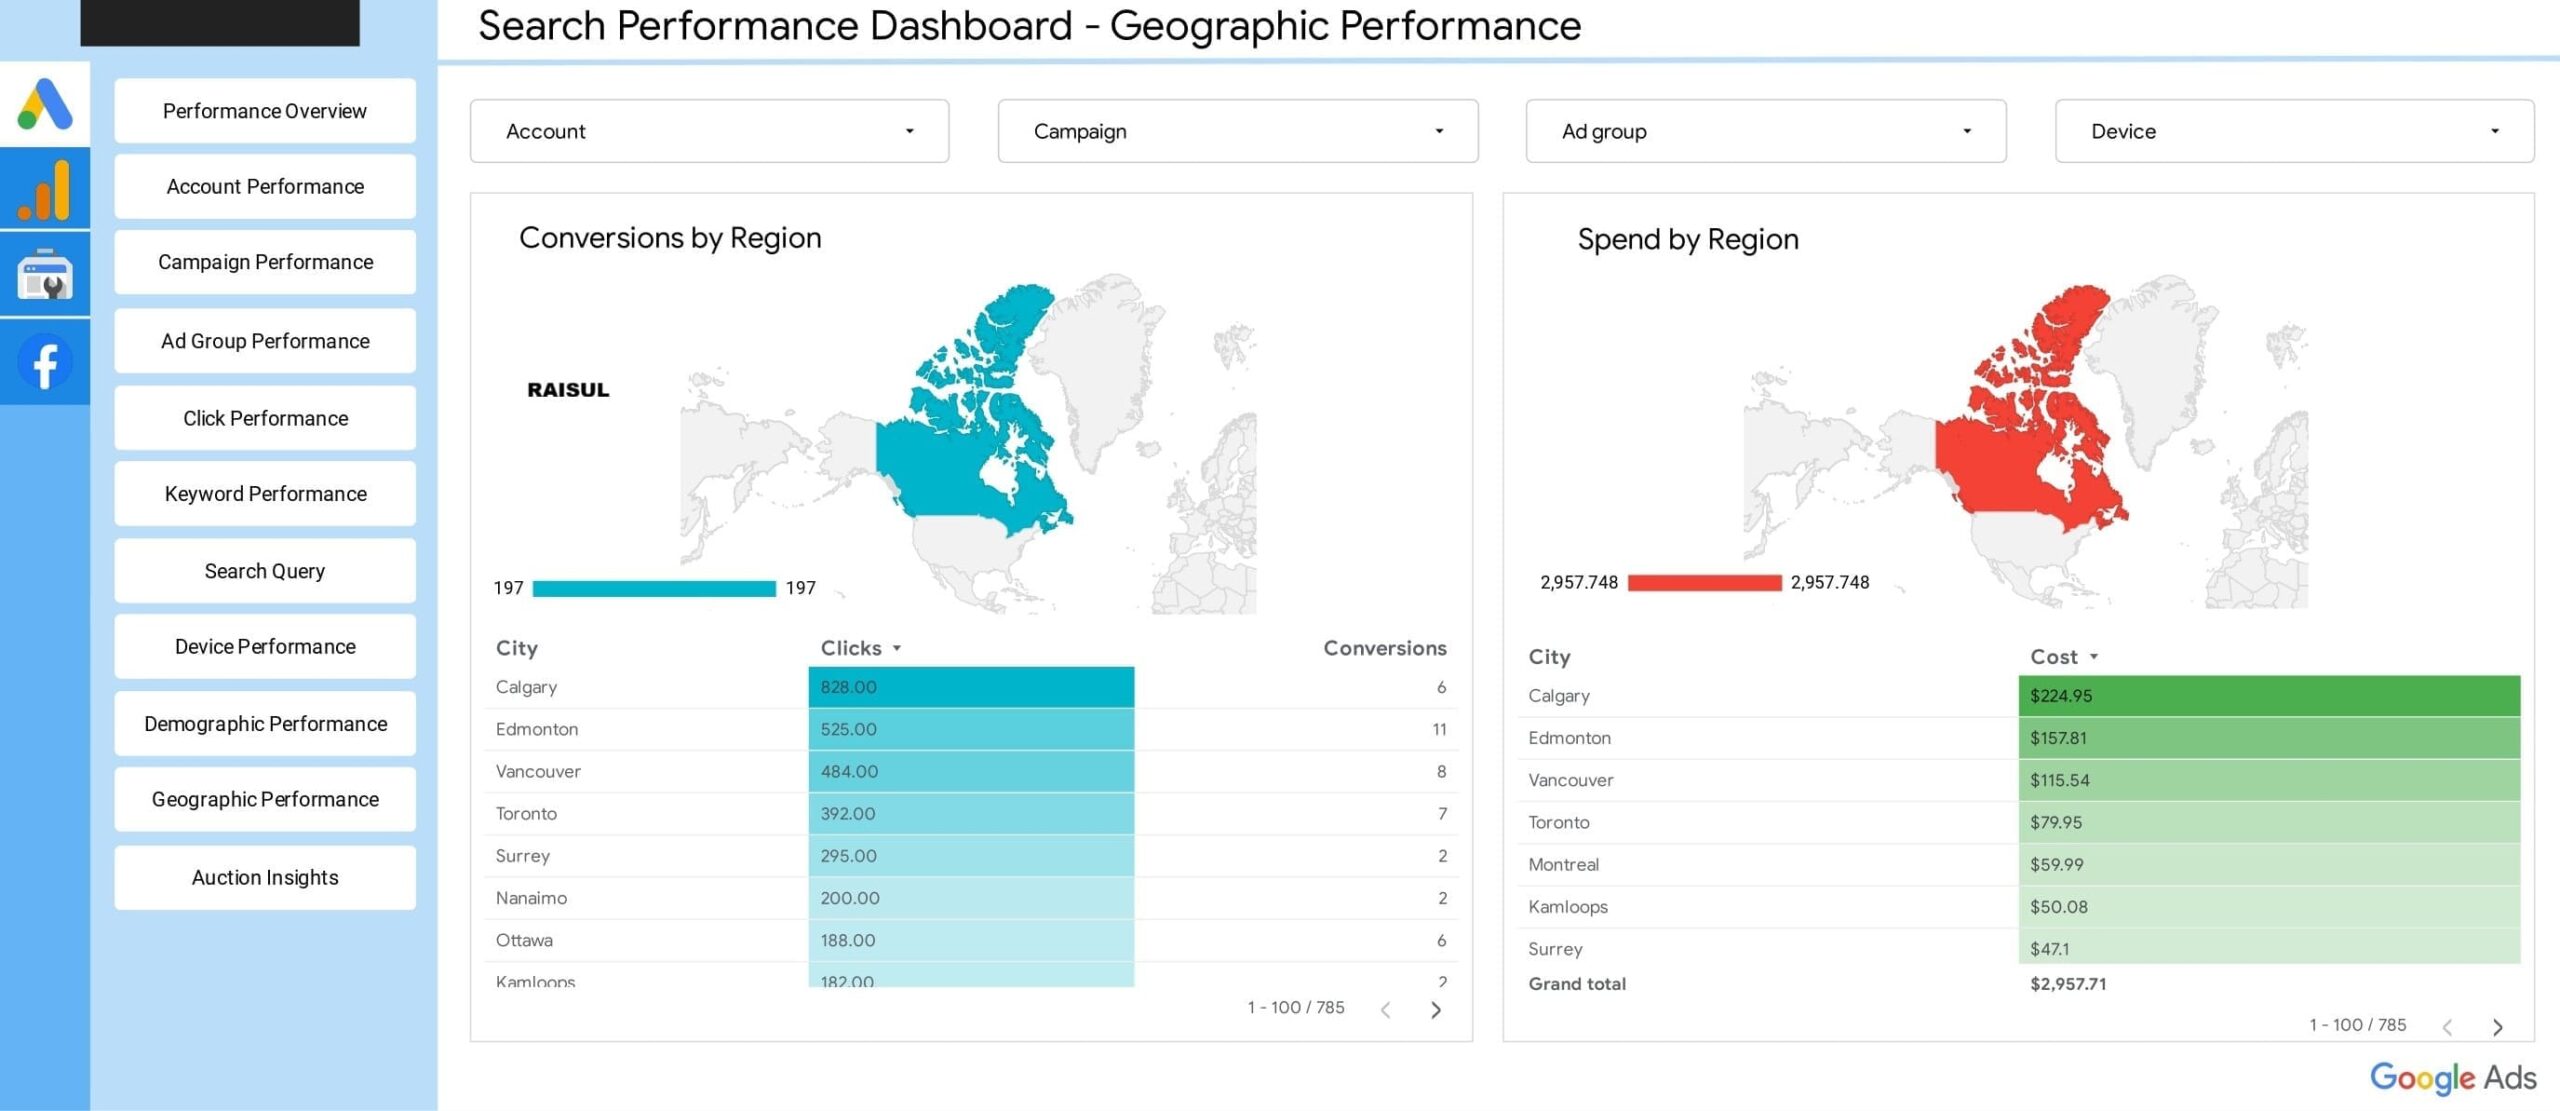Screen dimensions: 2560x1111
Task: Click the Google Ads logo icon in sidebar
Action: click(x=45, y=104)
